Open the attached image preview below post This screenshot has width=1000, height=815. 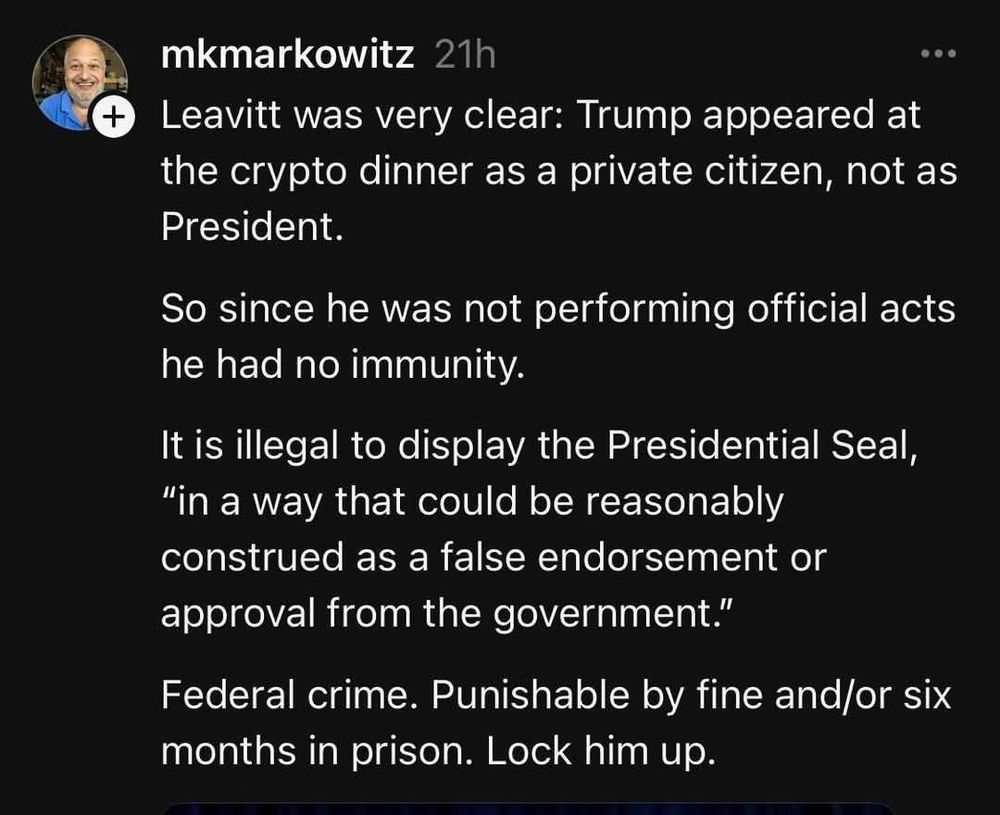coord(526,809)
